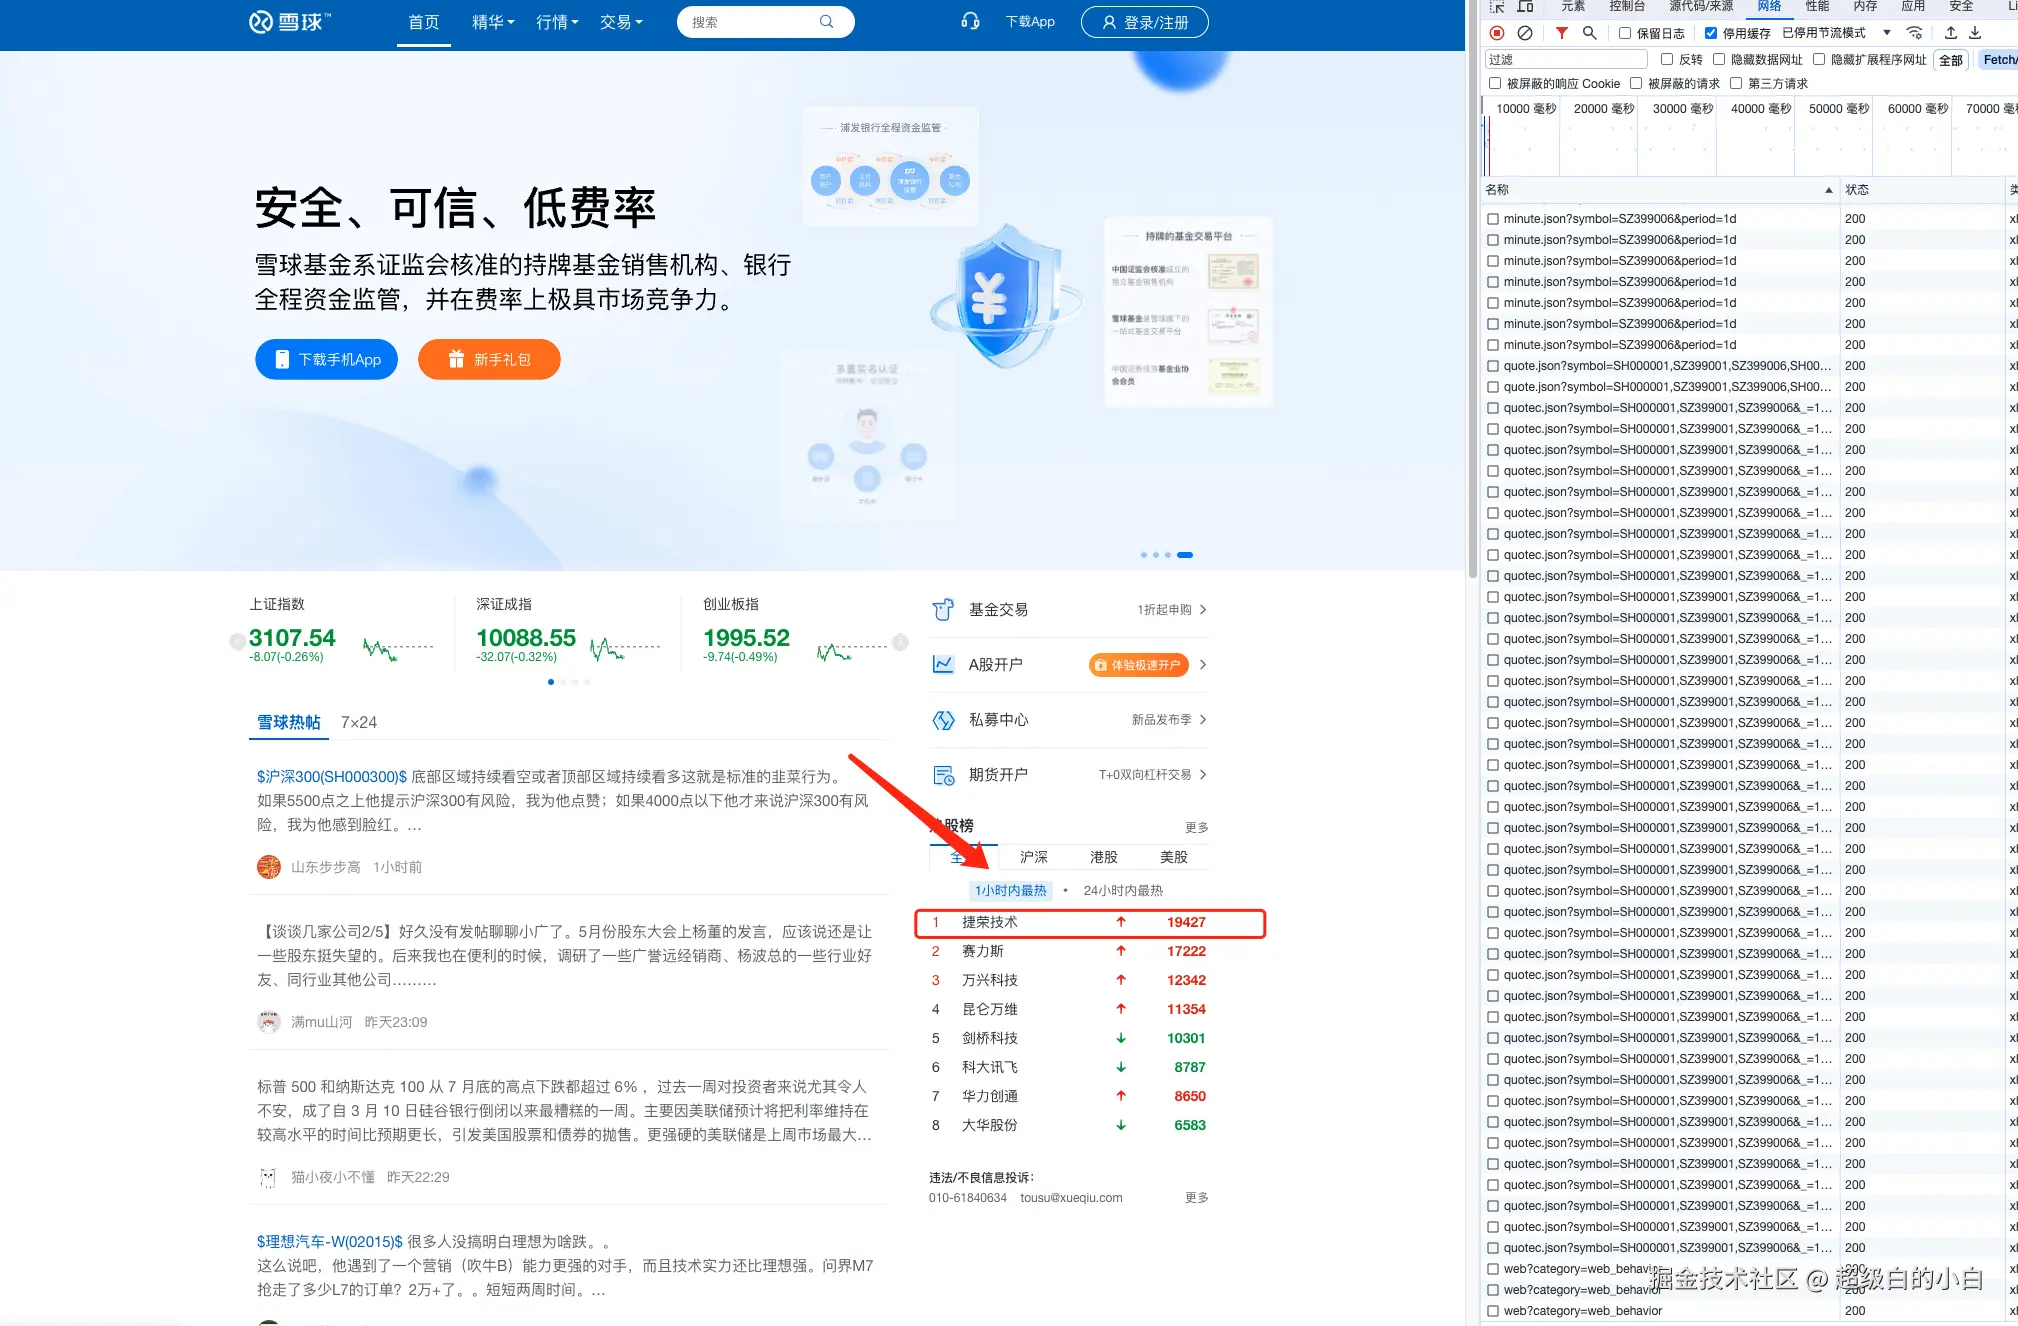
Task: Switch to the 控制台 devtools tab
Action: click(1627, 6)
